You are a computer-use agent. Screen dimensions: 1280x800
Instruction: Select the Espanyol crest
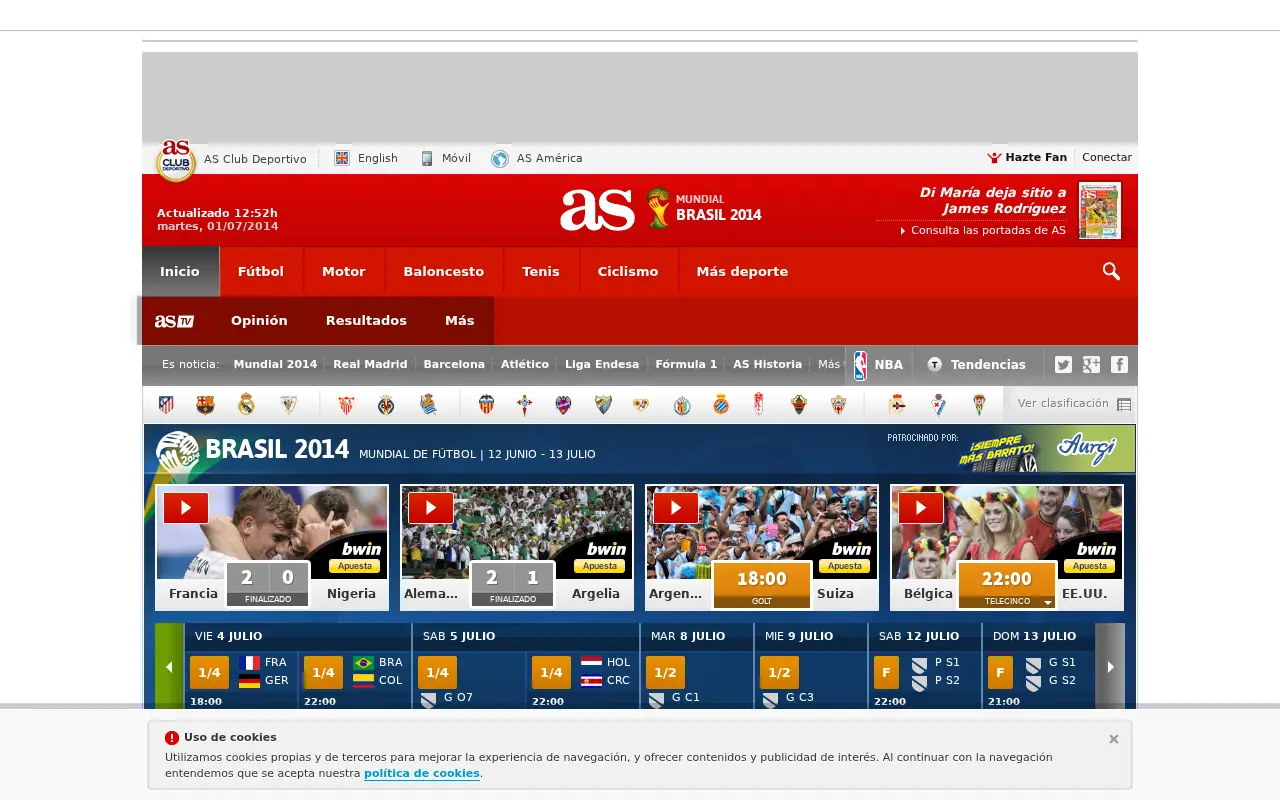[x=721, y=404]
